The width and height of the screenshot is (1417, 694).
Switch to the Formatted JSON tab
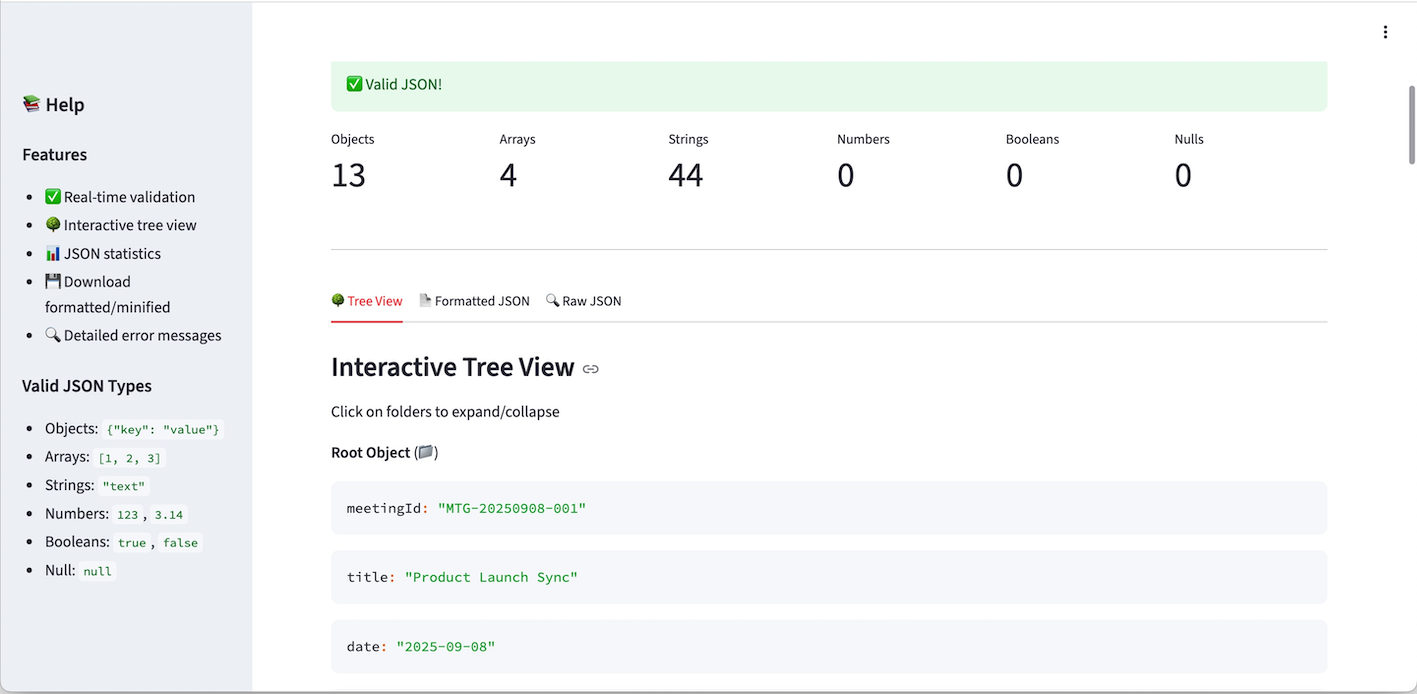[x=475, y=300]
